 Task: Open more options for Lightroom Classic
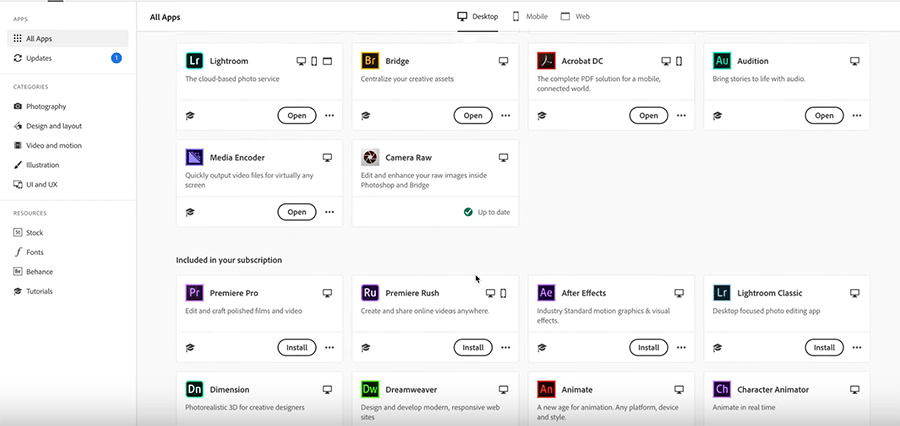click(856, 347)
